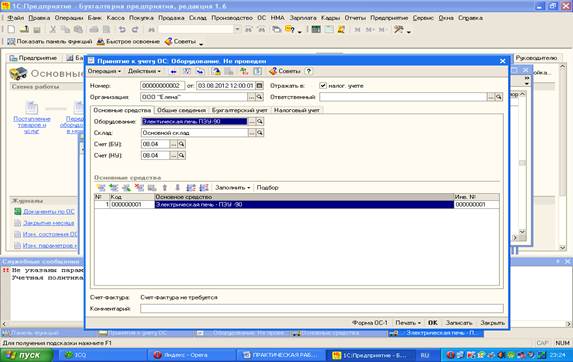Click the help question mark in dialog toolbar
The width and height of the screenshot is (573, 362).
[x=309, y=71]
